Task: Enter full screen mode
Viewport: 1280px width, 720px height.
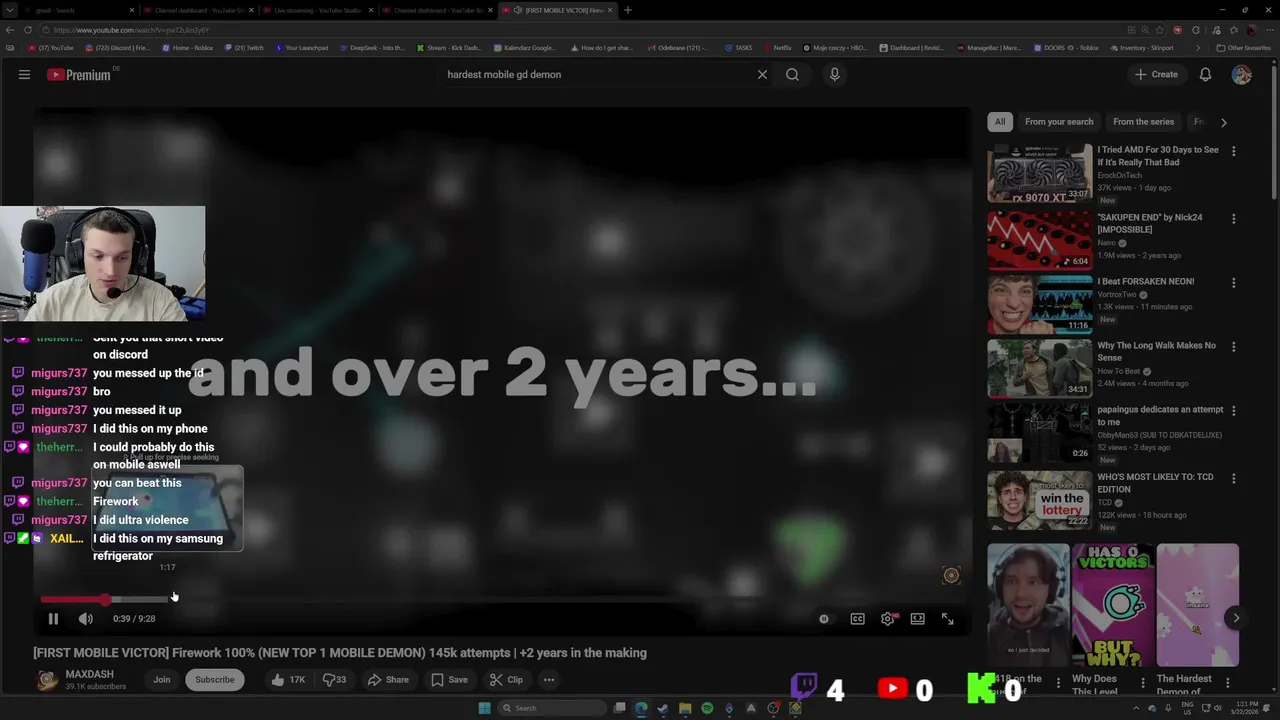Action: 947,619
